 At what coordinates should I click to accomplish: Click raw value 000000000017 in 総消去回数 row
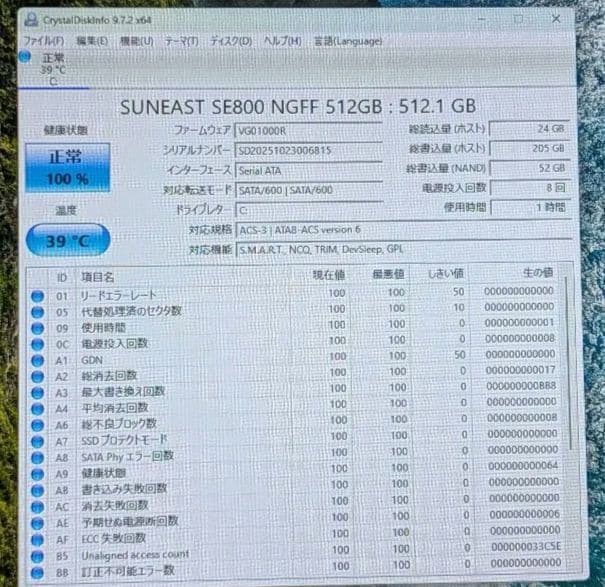tap(521, 370)
